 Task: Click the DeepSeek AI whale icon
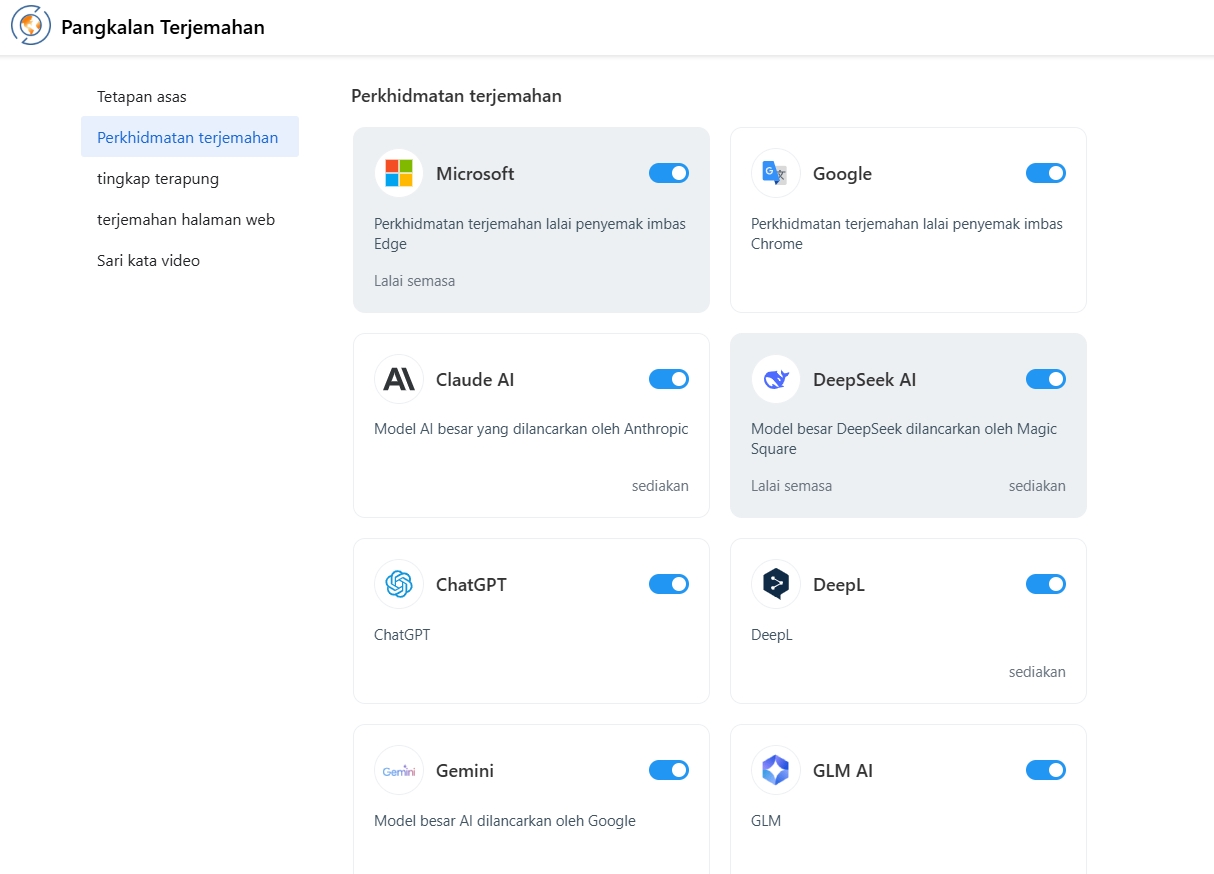pos(776,379)
